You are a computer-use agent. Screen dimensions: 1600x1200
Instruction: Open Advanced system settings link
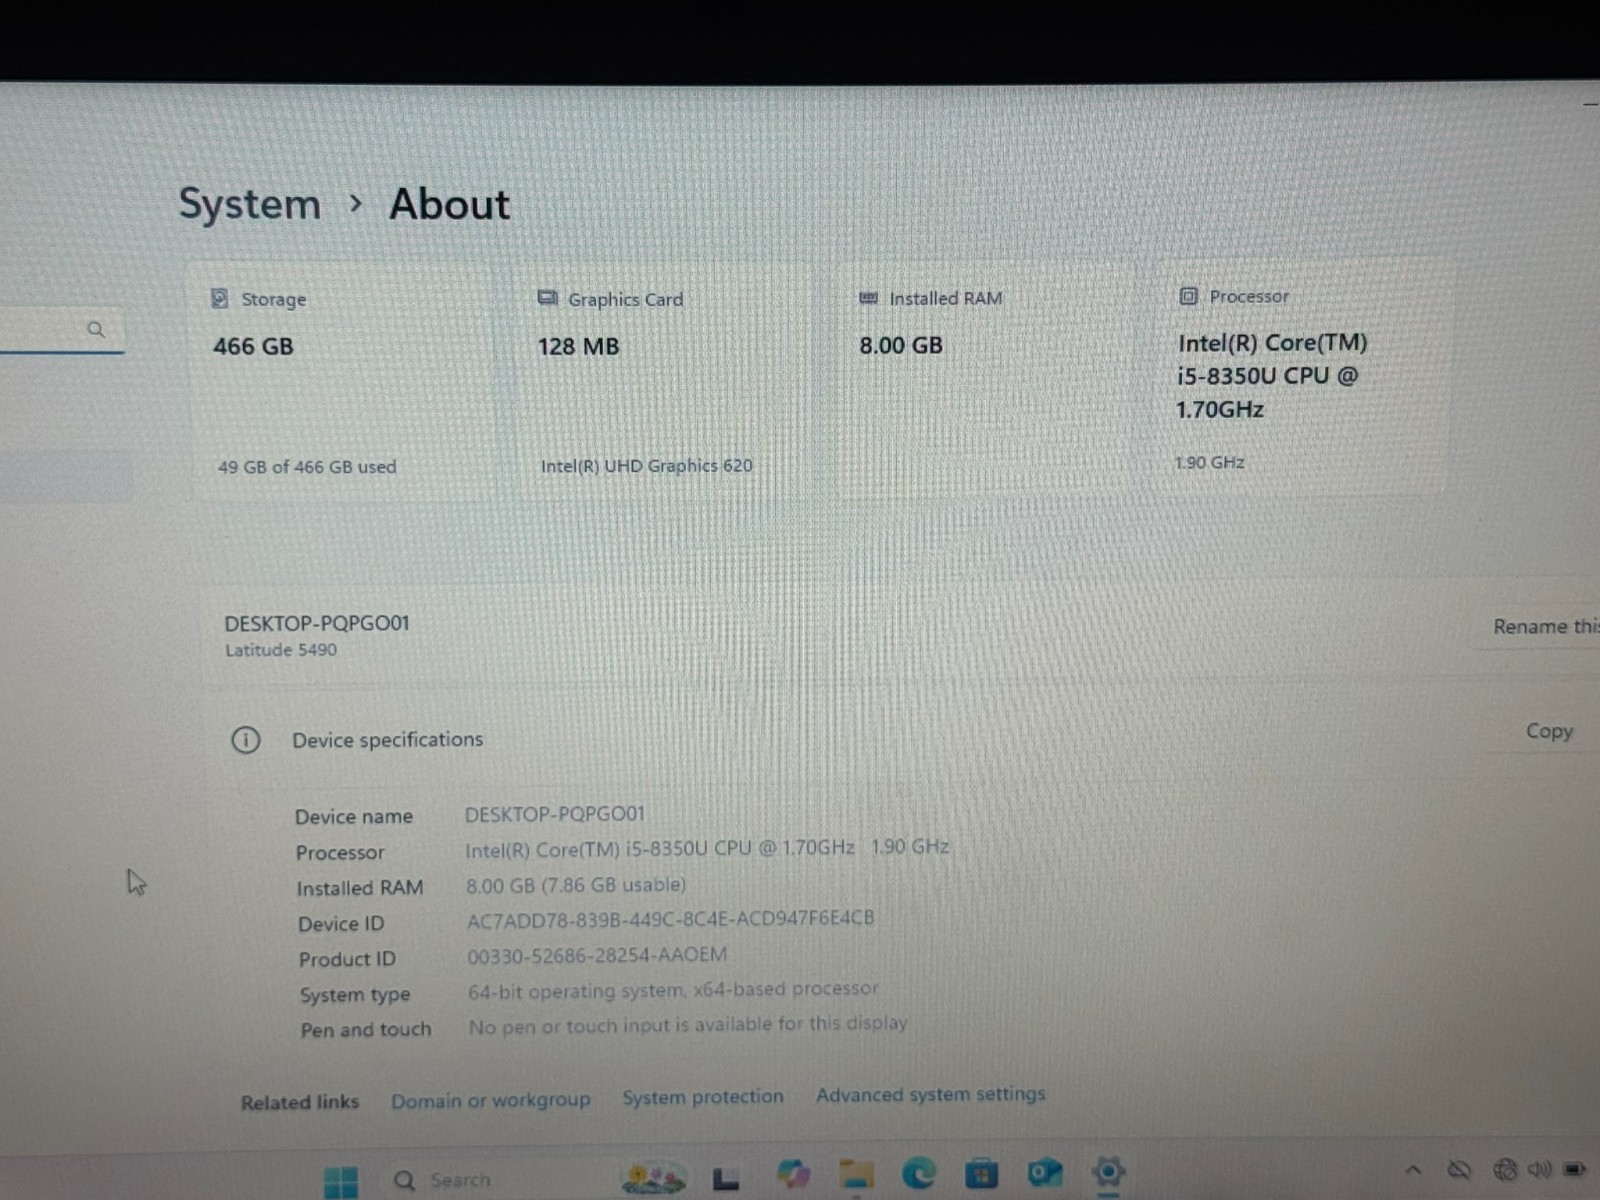click(930, 1095)
